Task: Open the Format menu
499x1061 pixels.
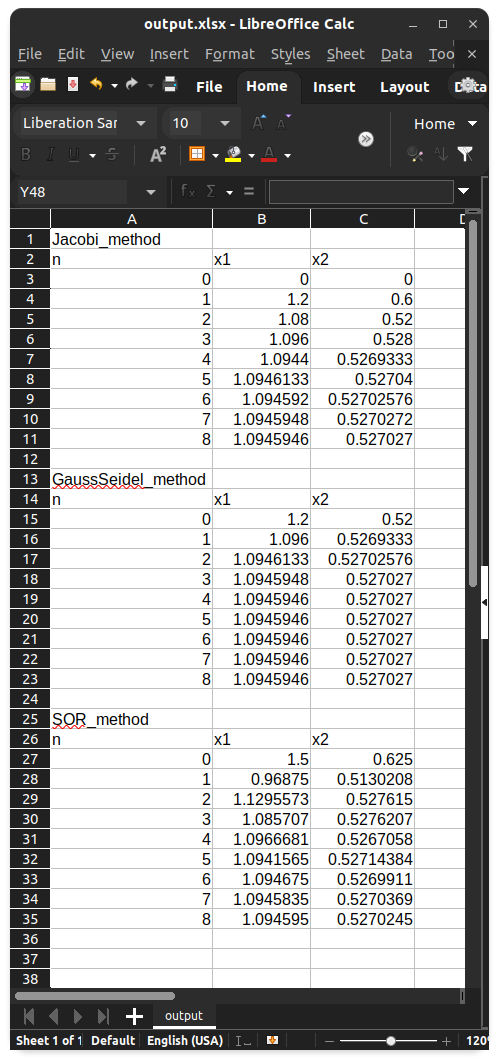Action: pos(230,54)
